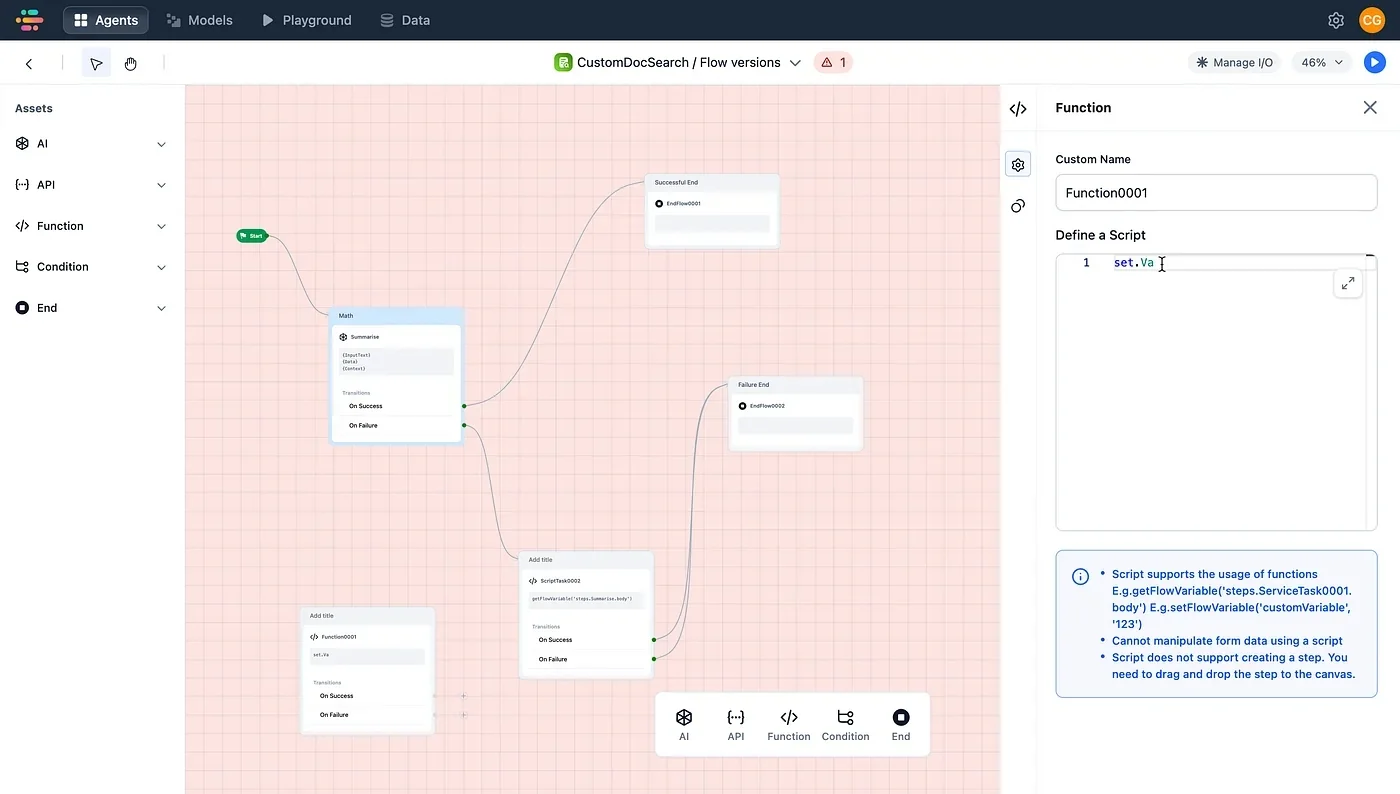1400x794 pixels.
Task: Open the Flow versions dropdown
Action: pyautogui.click(x=795, y=62)
